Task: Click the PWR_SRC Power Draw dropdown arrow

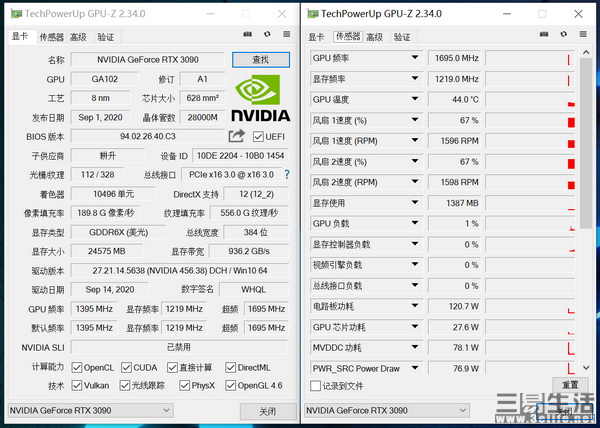Action: pos(415,368)
